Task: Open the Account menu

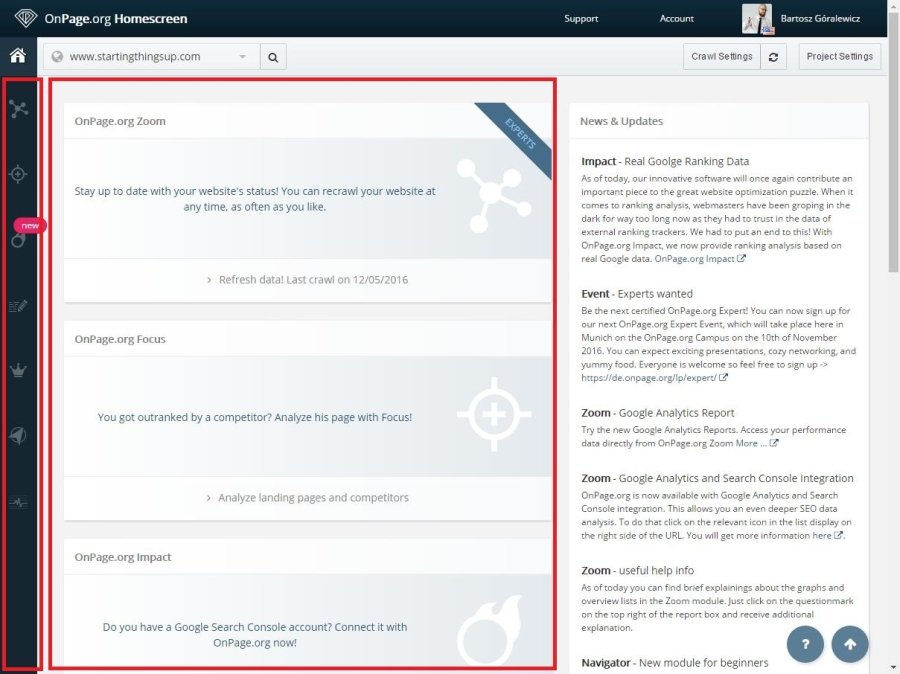Action: pos(676,18)
